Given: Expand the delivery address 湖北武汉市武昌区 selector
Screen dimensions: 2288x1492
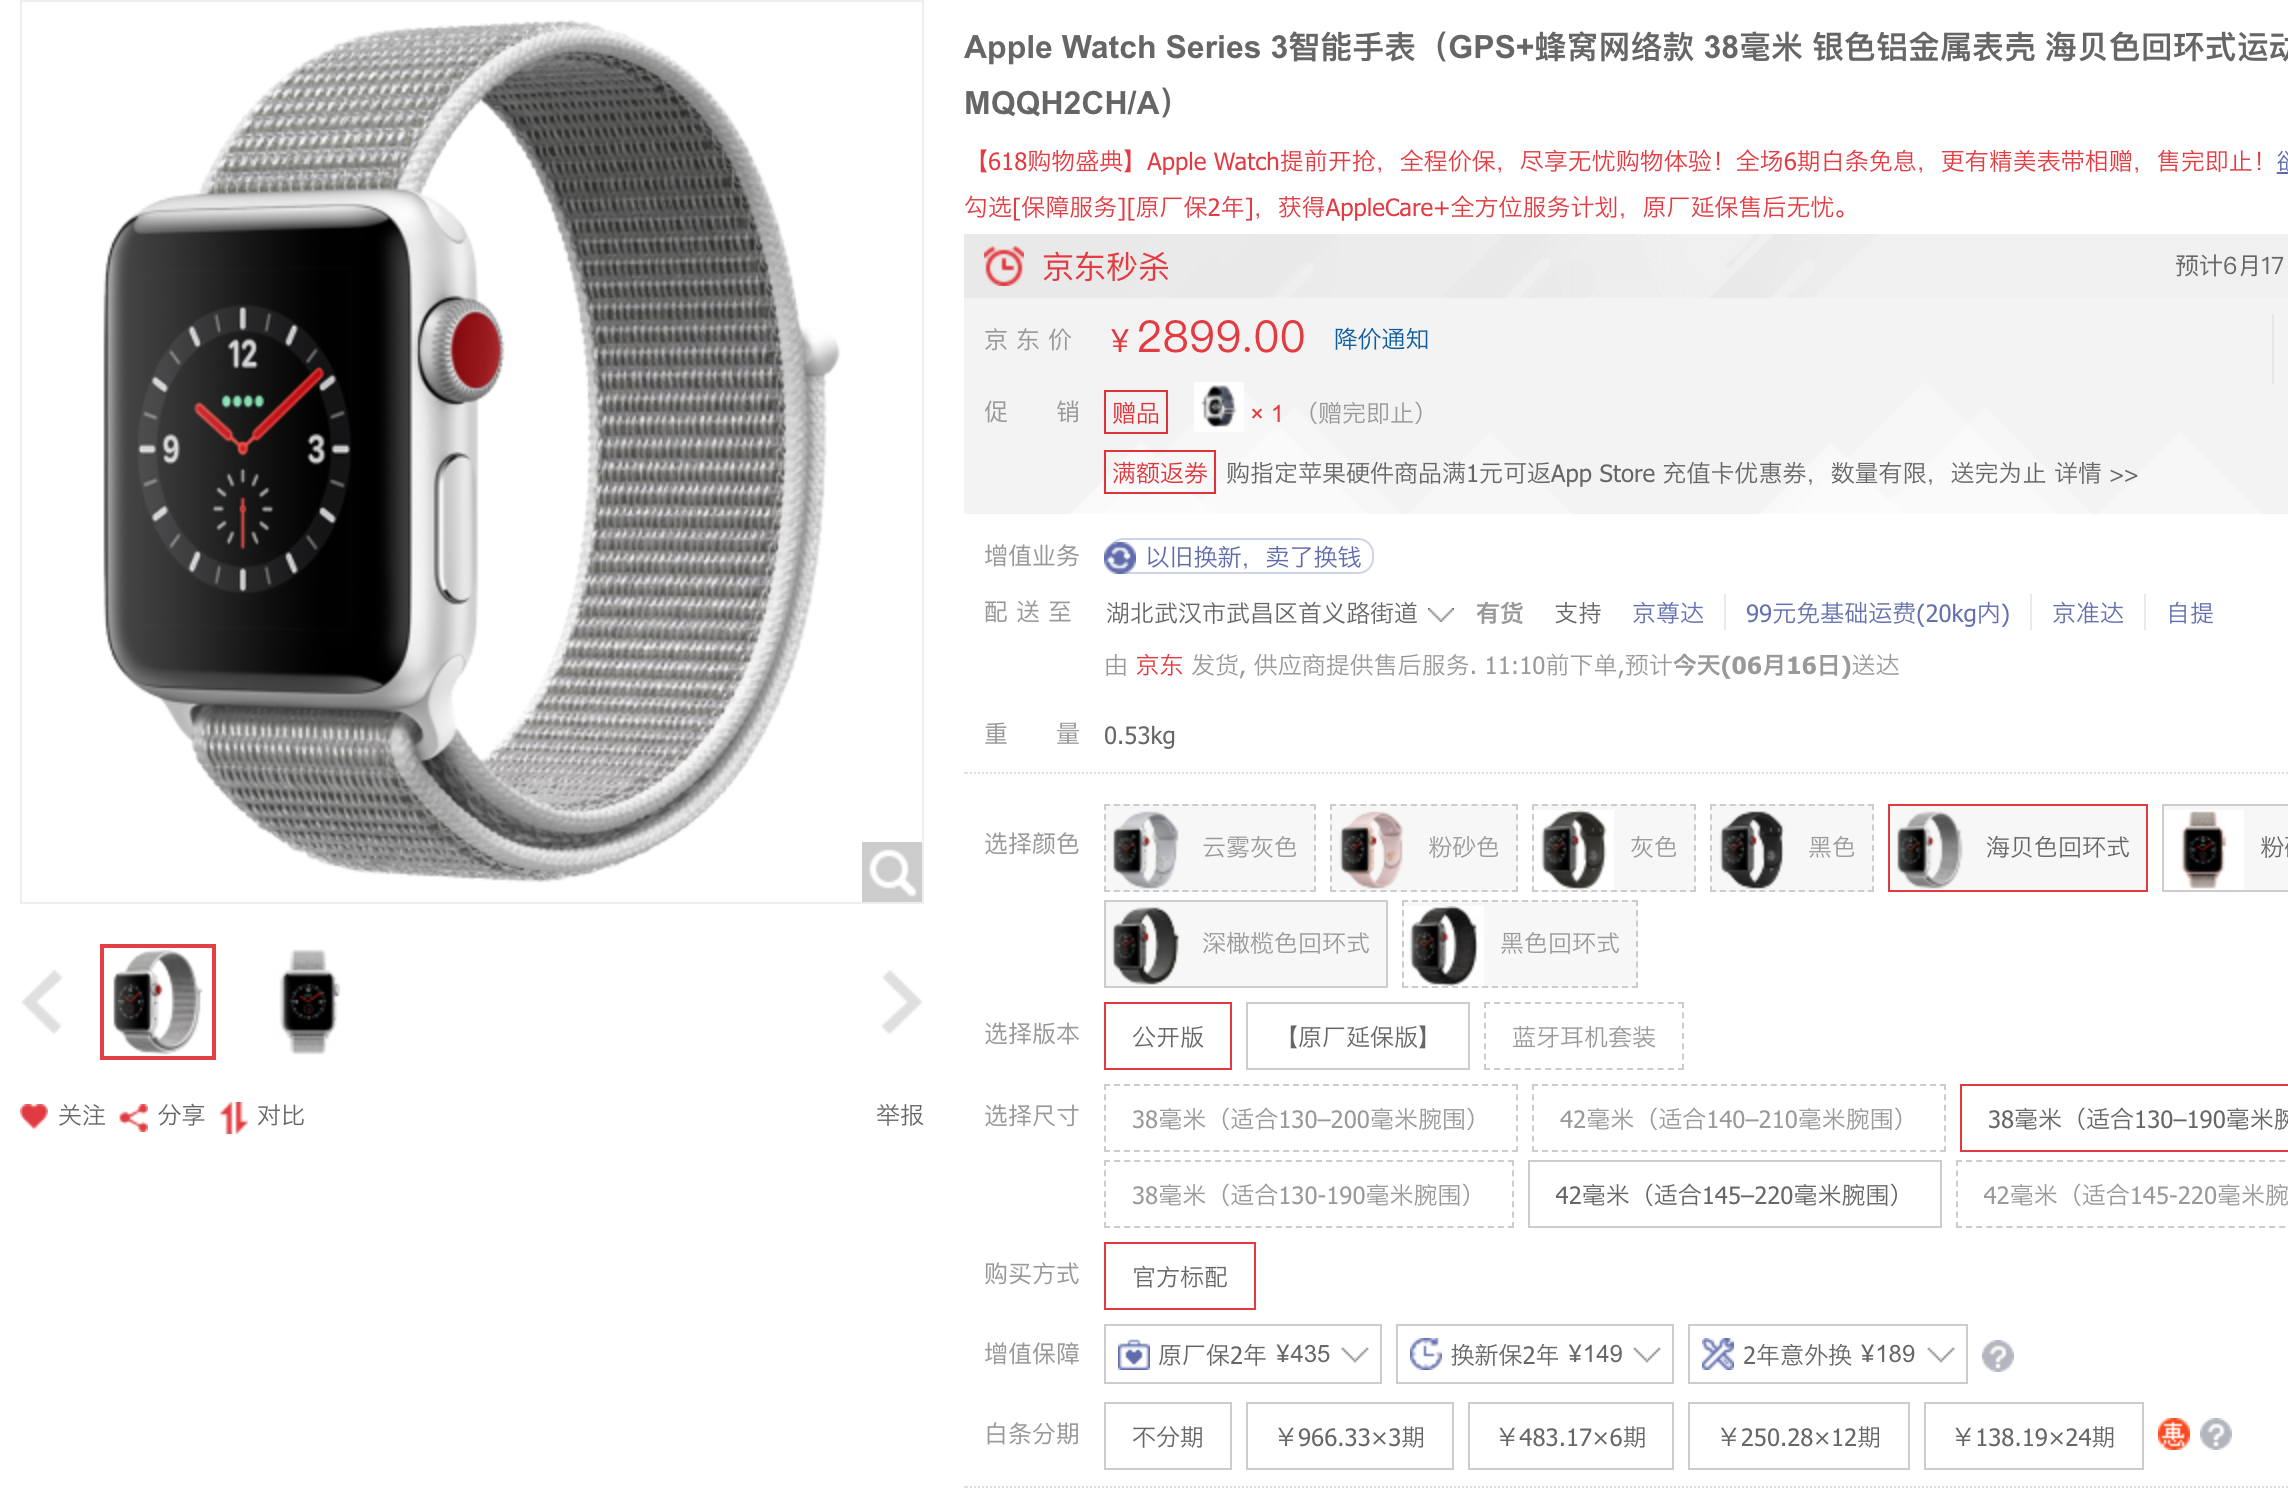Looking at the screenshot, I should pyautogui.click(x=1279, y=613).
